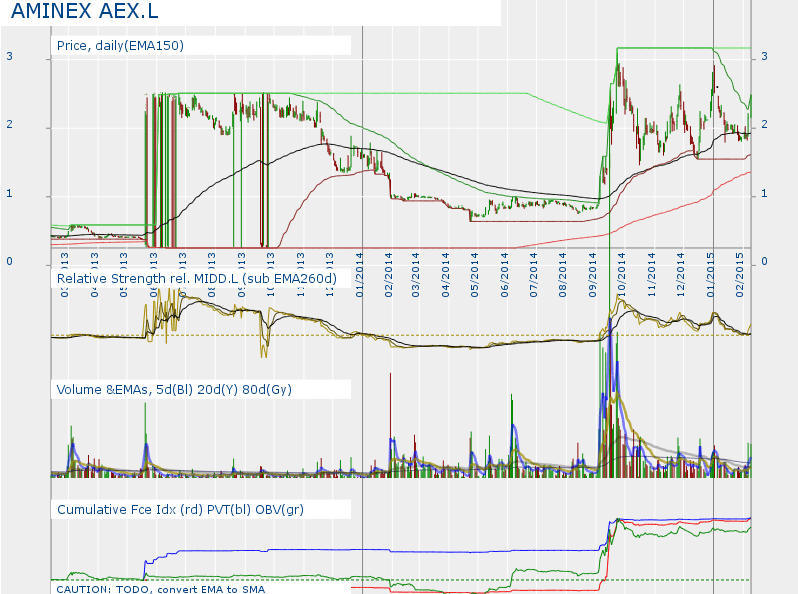Click price value 1 on right axis
The width and height of the screenshot is (798, 594).
(x=764, y=193)
